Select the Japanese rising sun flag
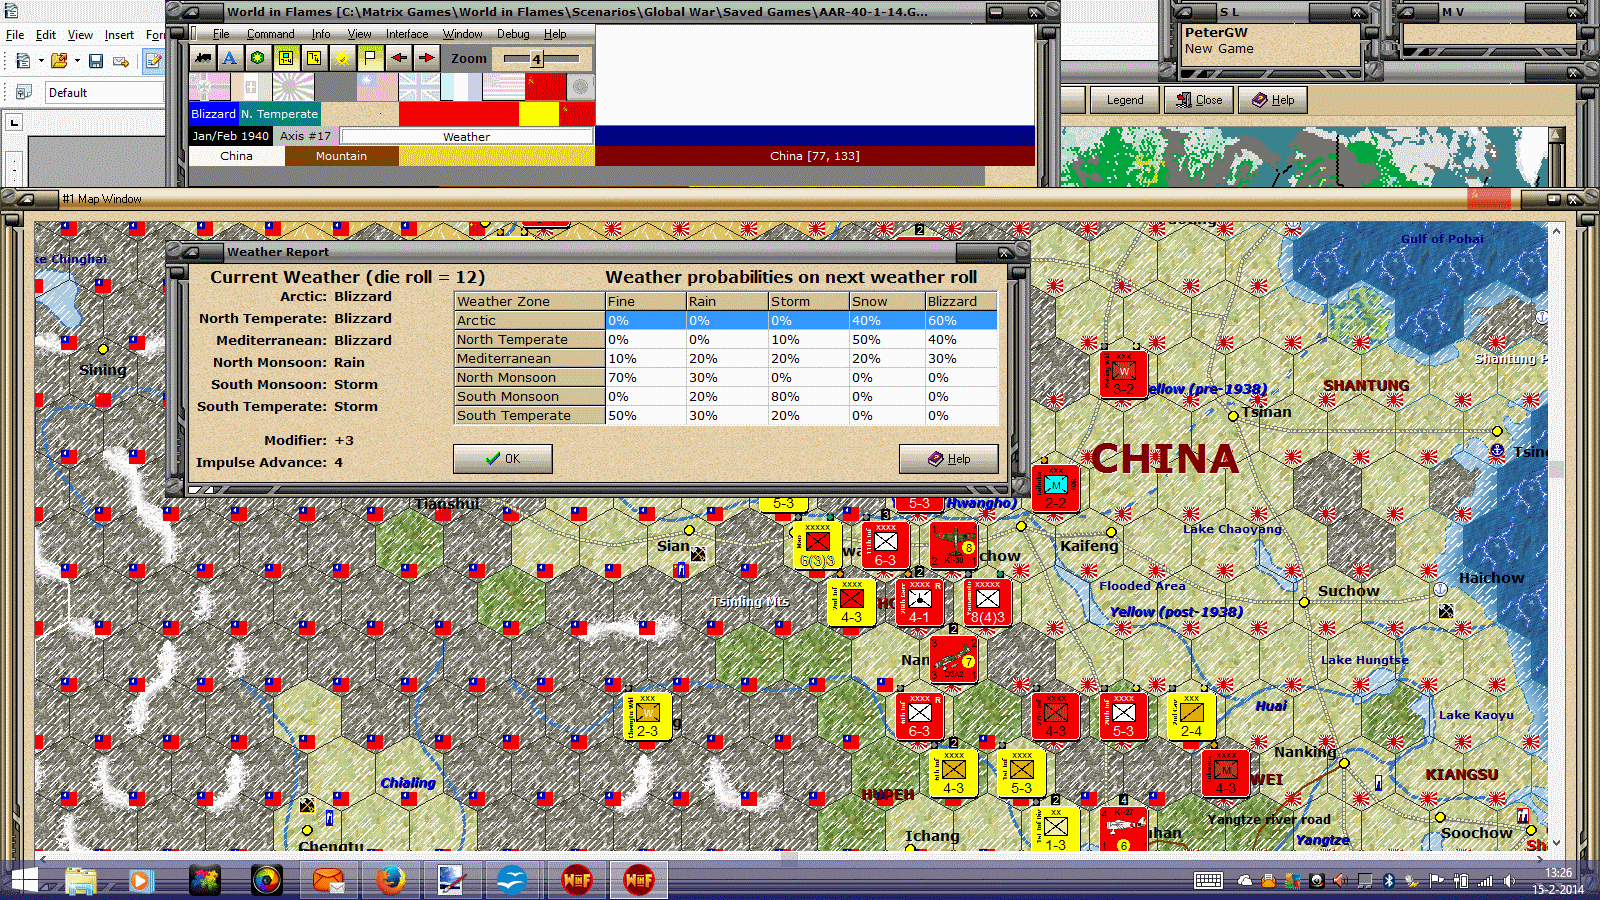 [293, 86]
